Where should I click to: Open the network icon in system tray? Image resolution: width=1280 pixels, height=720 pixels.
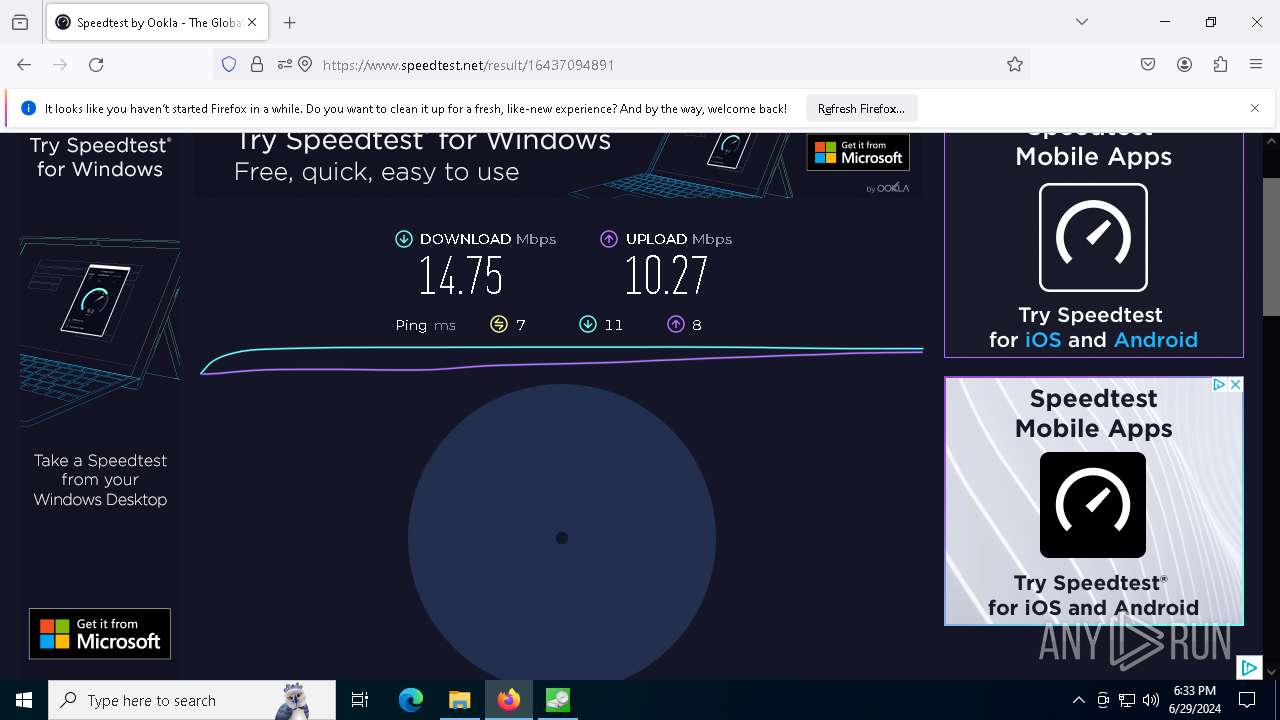[1127, 700]
